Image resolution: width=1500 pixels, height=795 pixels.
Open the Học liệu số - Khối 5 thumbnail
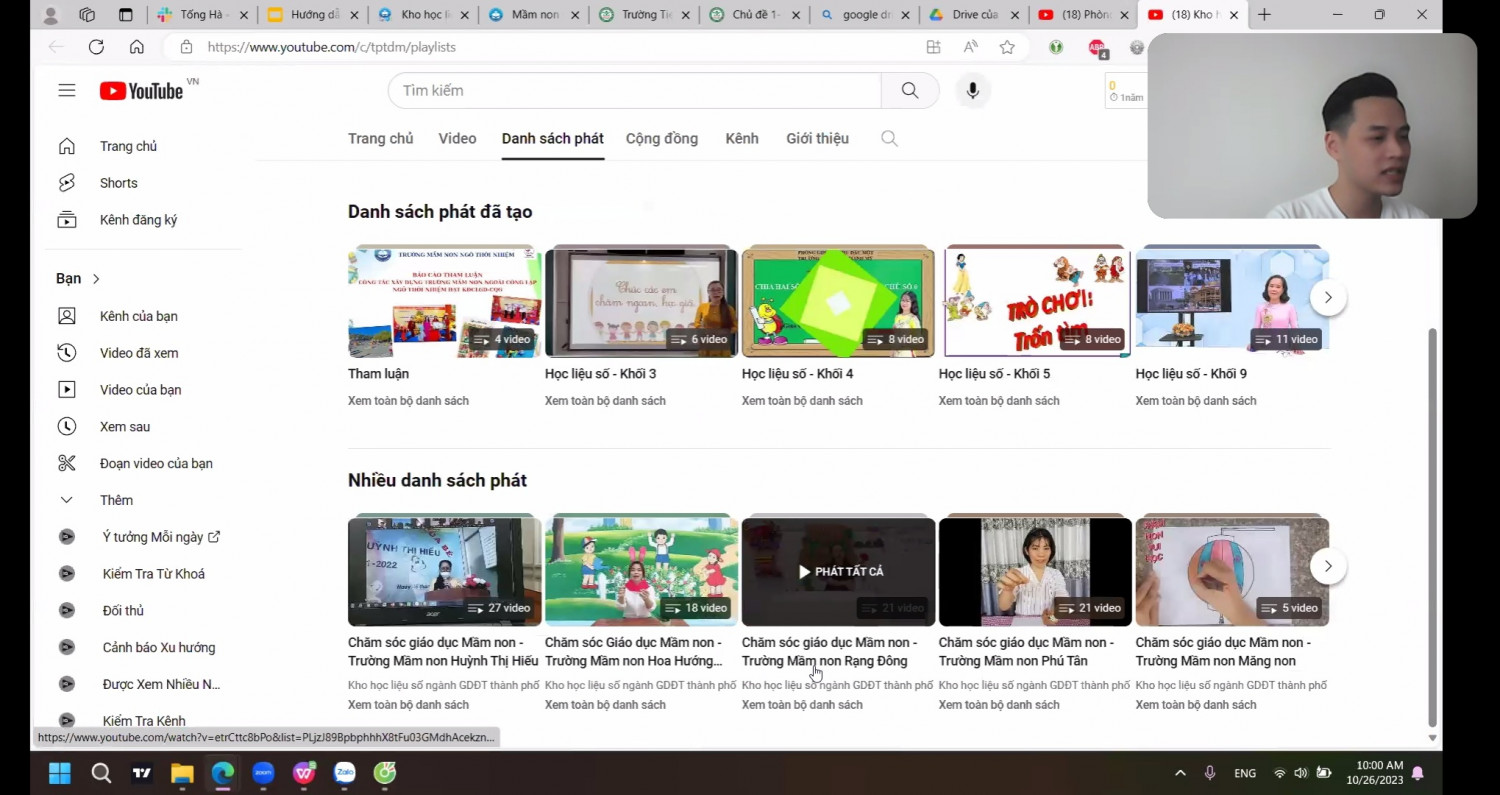pyautogui.click(x=1035, y=301)
